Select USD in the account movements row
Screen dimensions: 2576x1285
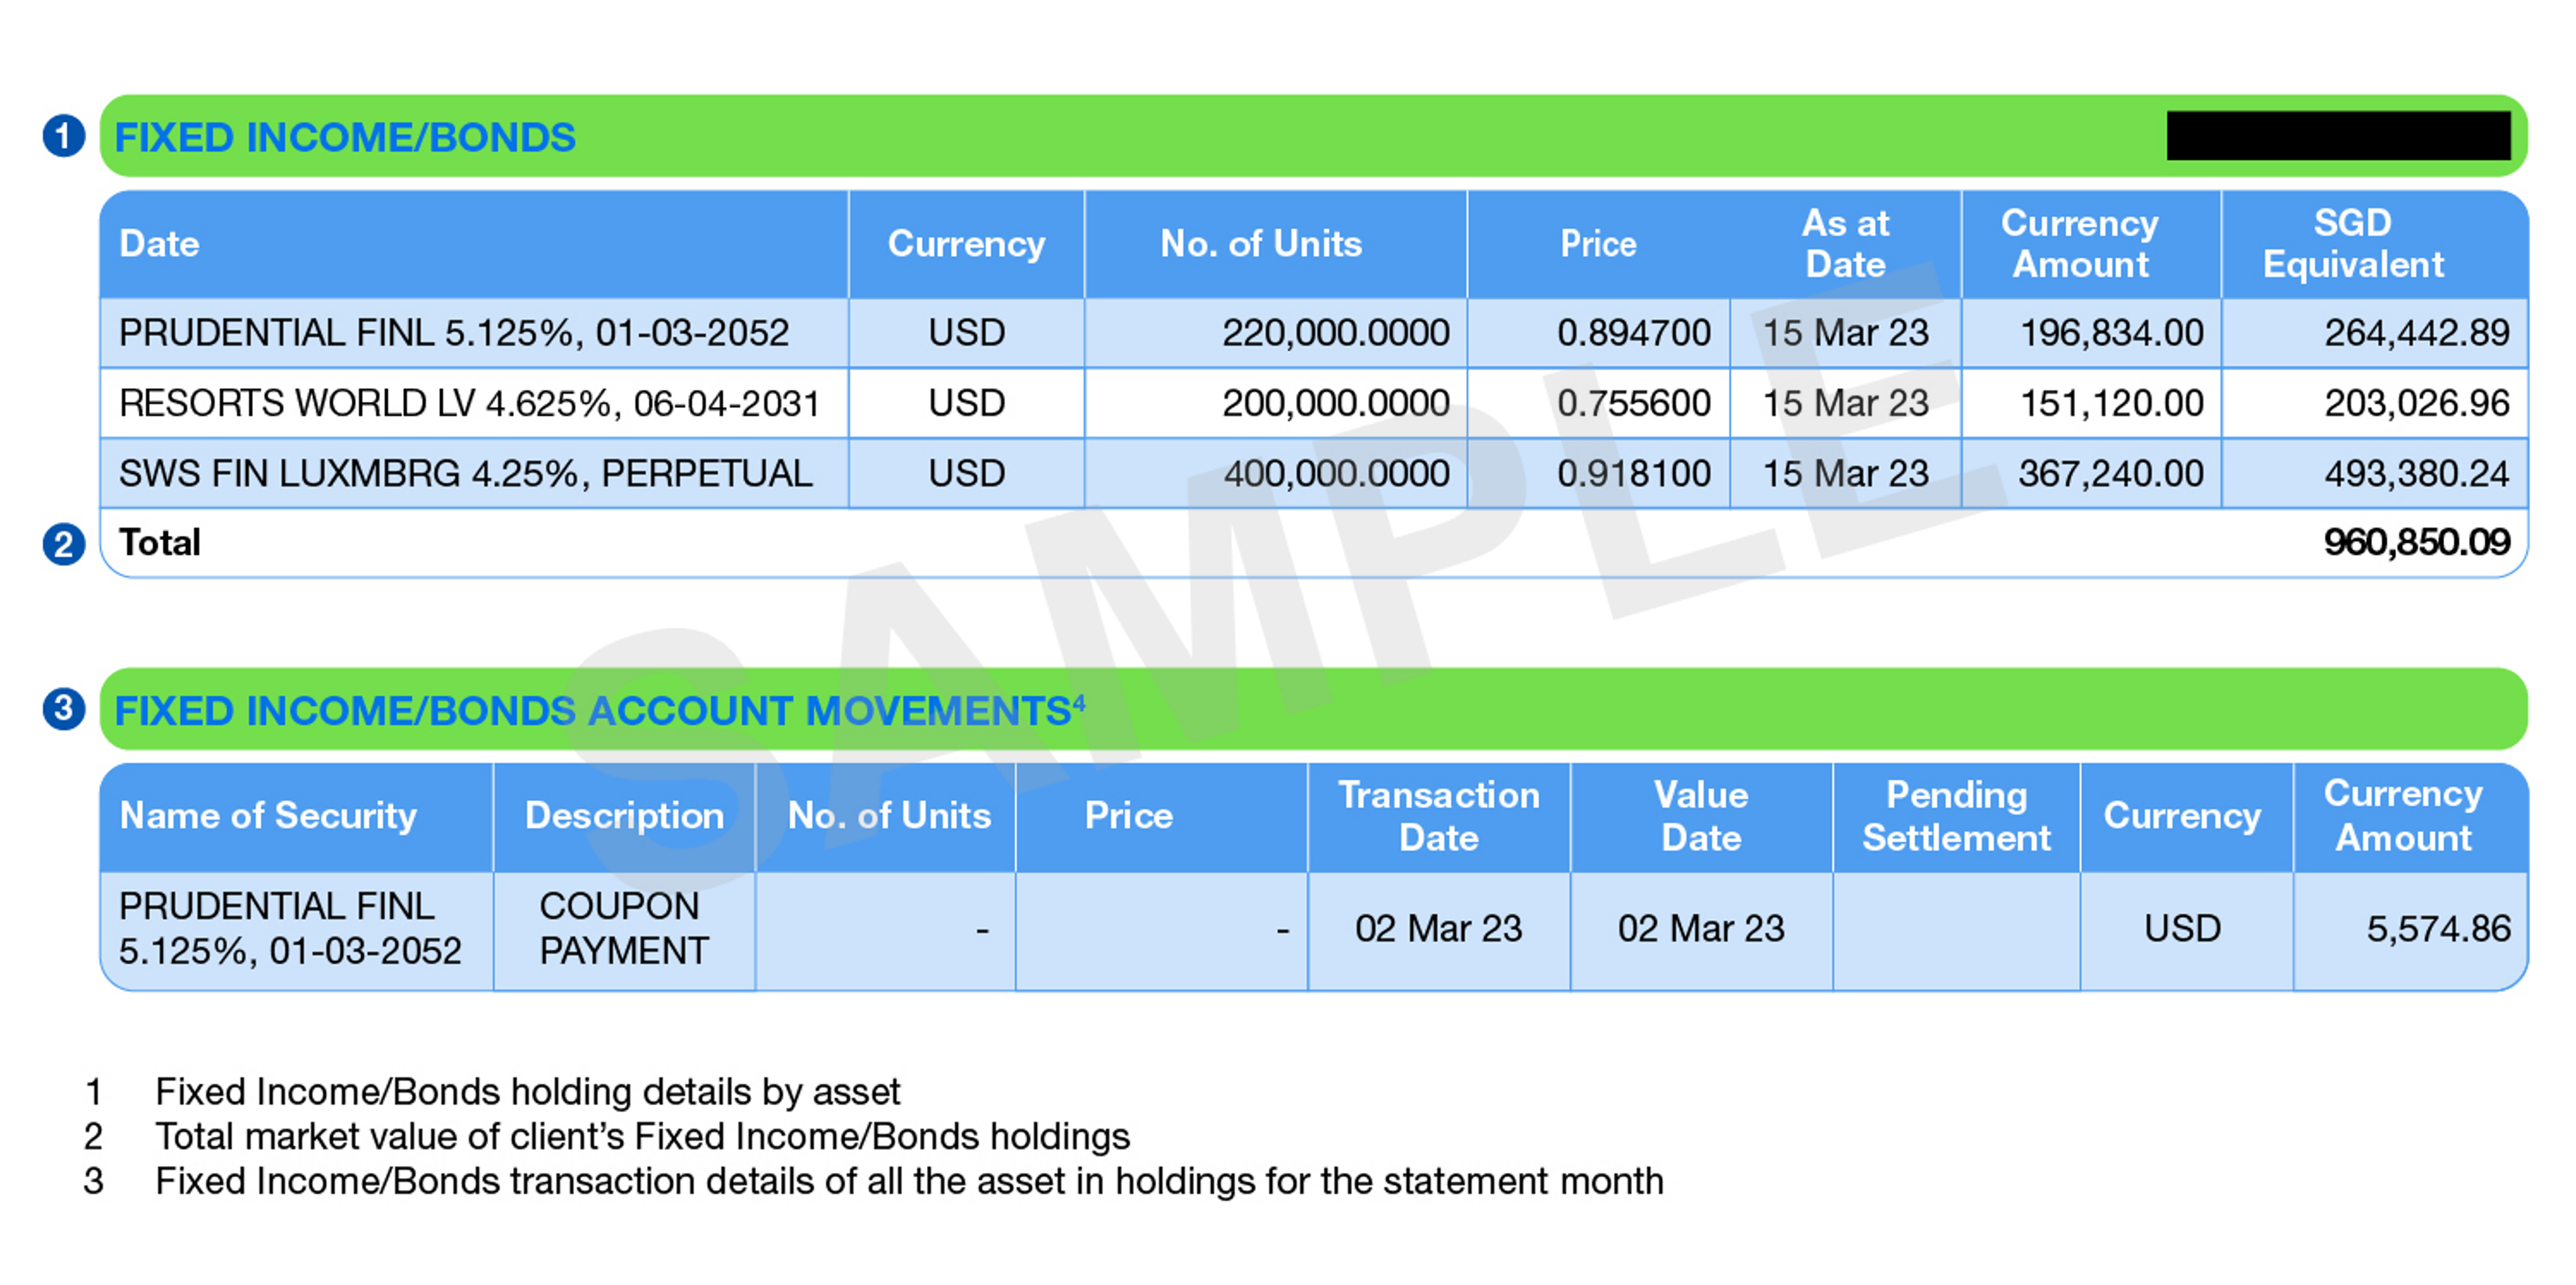click(x=2182, y=929)
